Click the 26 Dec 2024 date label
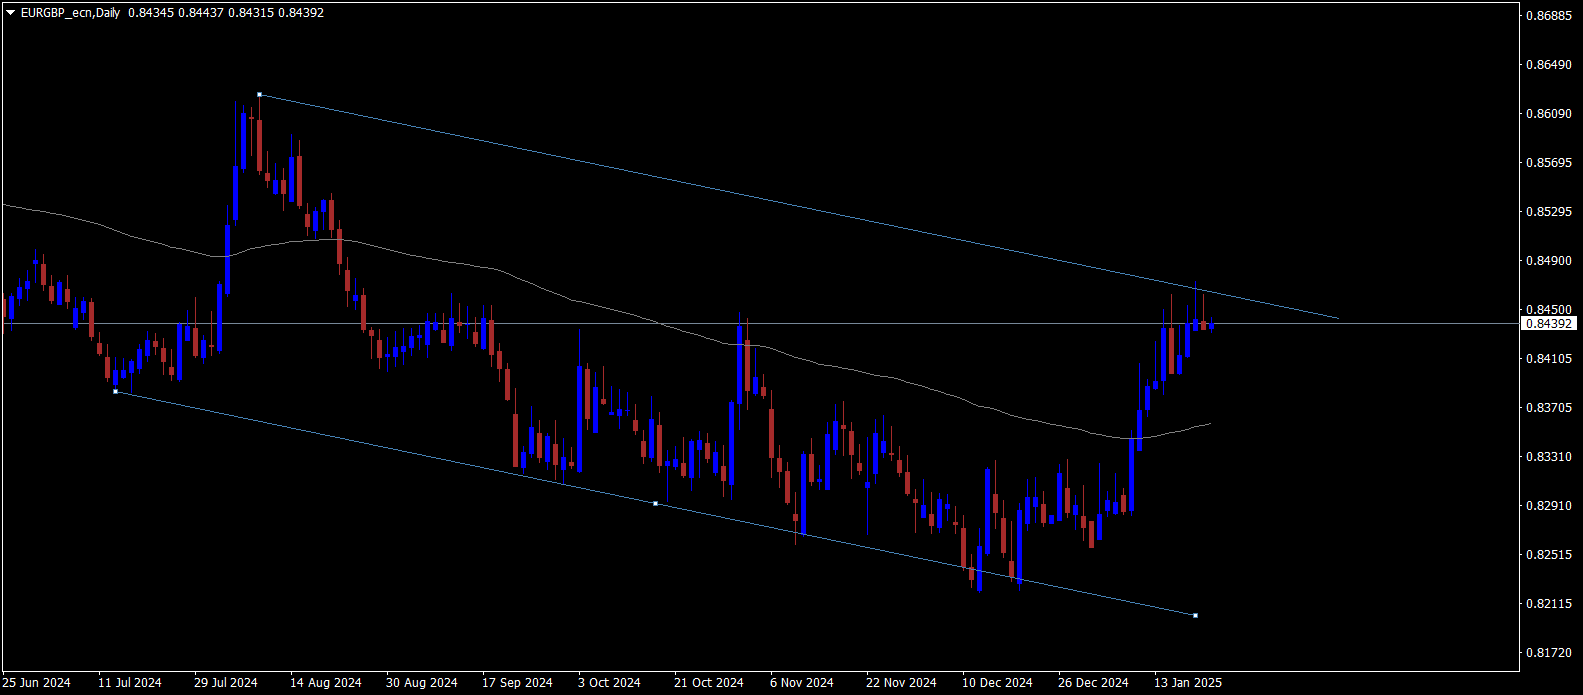 (x=1093, y=683)
